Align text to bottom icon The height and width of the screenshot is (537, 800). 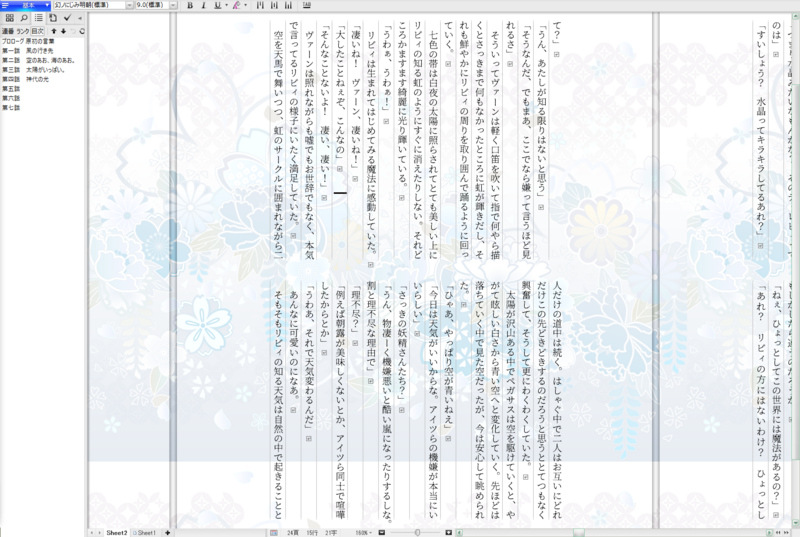click(x=288, y=5)
